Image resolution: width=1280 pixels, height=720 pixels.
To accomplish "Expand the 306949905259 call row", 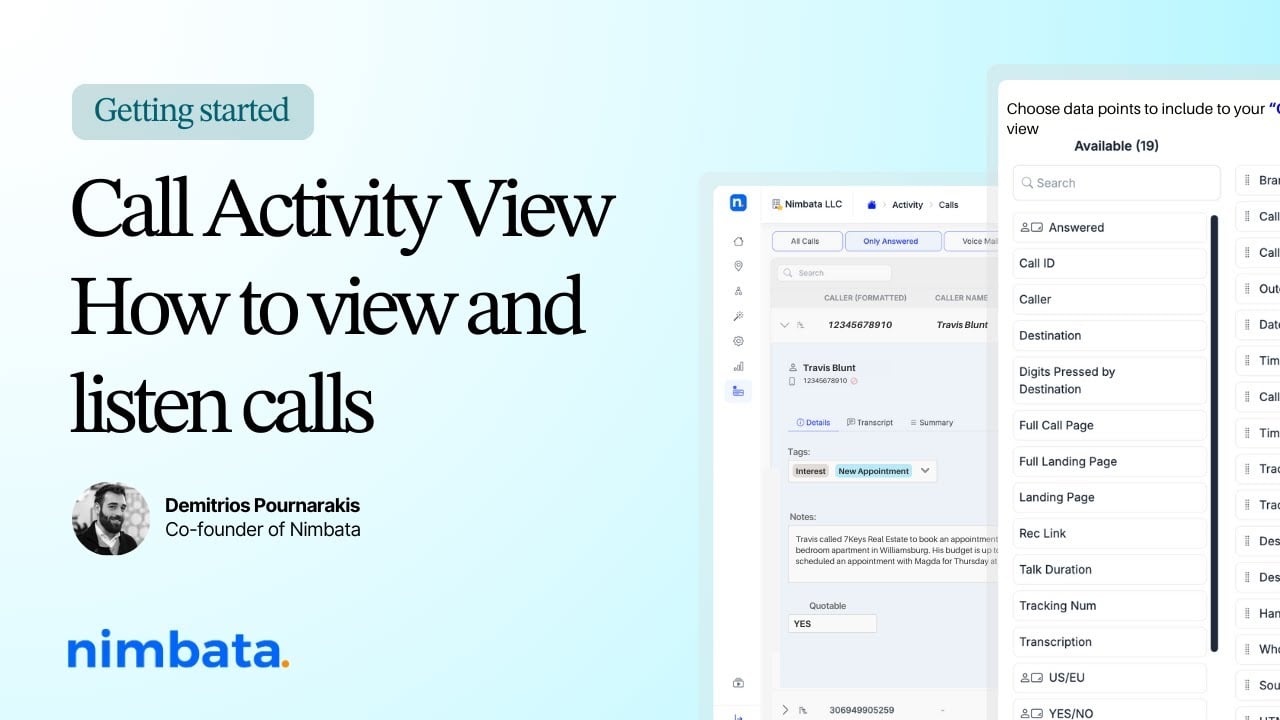I will [x=784, y=710].
